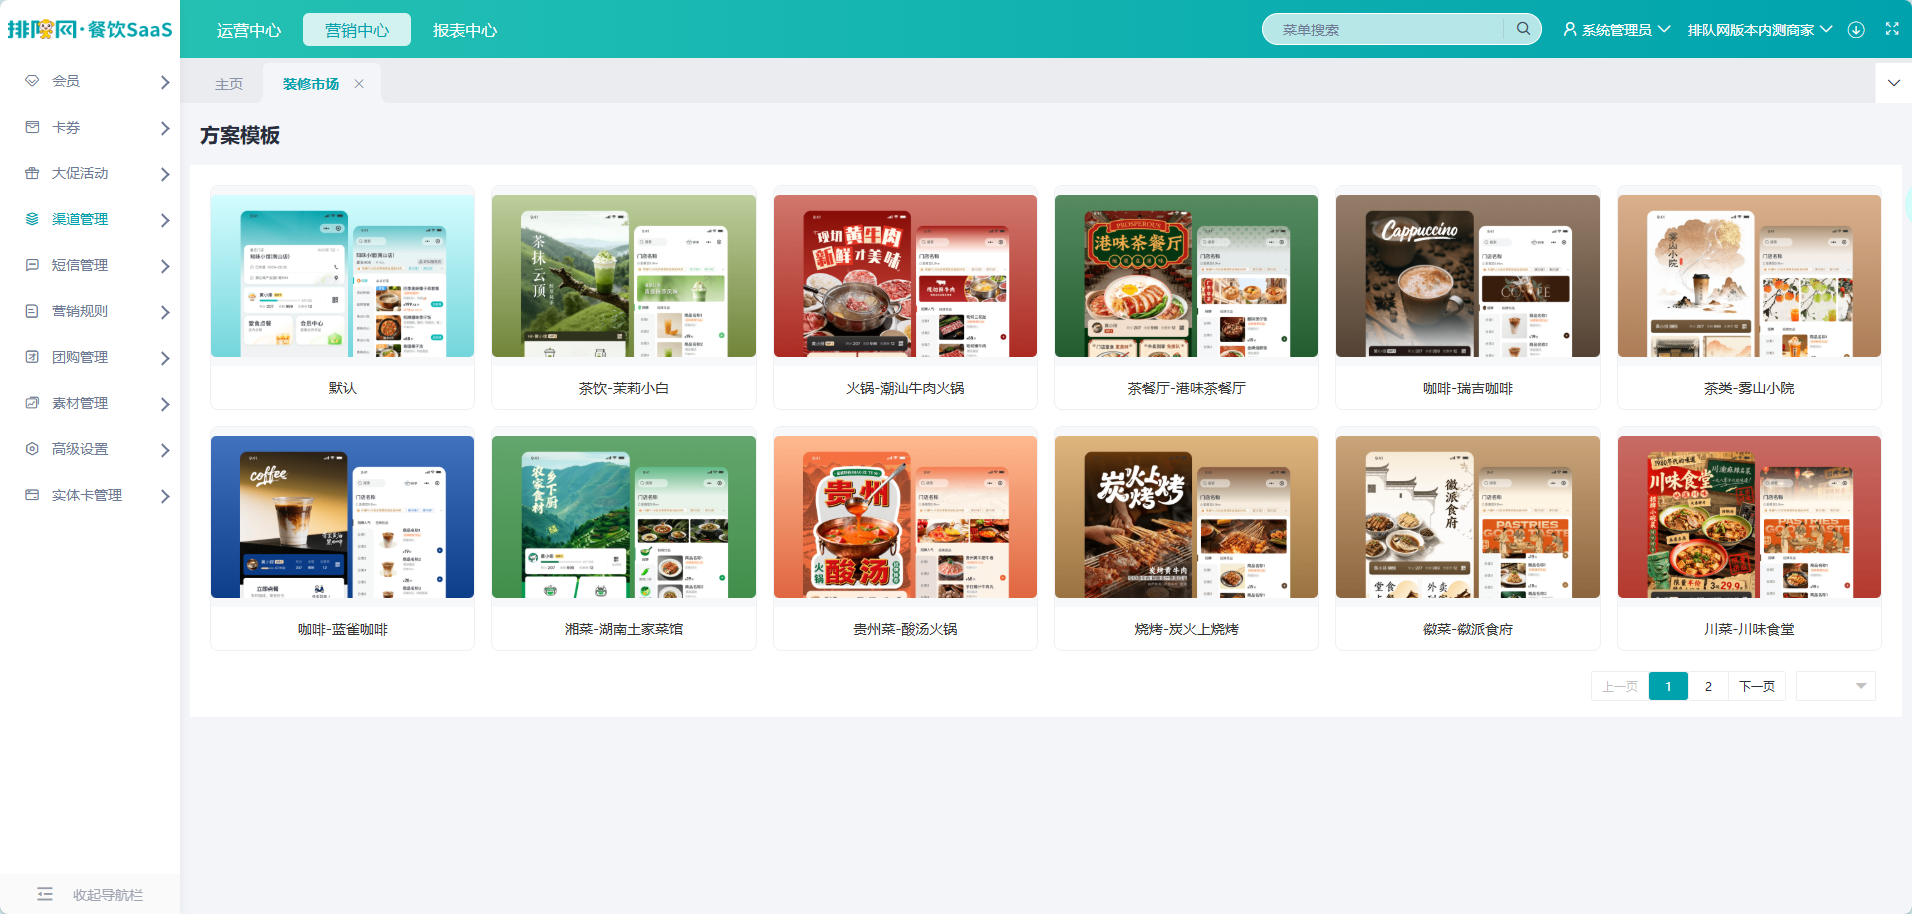
Task: Switch to the 主页 tab
Action: coord(229,84)
